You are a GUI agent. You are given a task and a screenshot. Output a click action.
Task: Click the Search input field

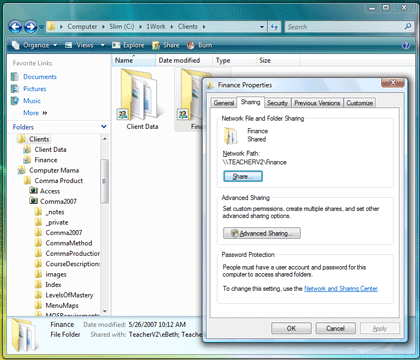point(344,27)
